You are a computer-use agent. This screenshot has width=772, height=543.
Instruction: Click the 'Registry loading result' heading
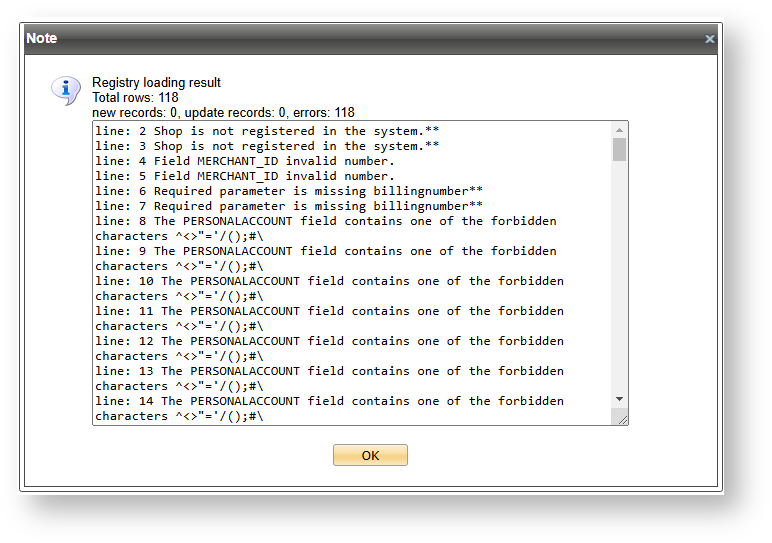156,82
